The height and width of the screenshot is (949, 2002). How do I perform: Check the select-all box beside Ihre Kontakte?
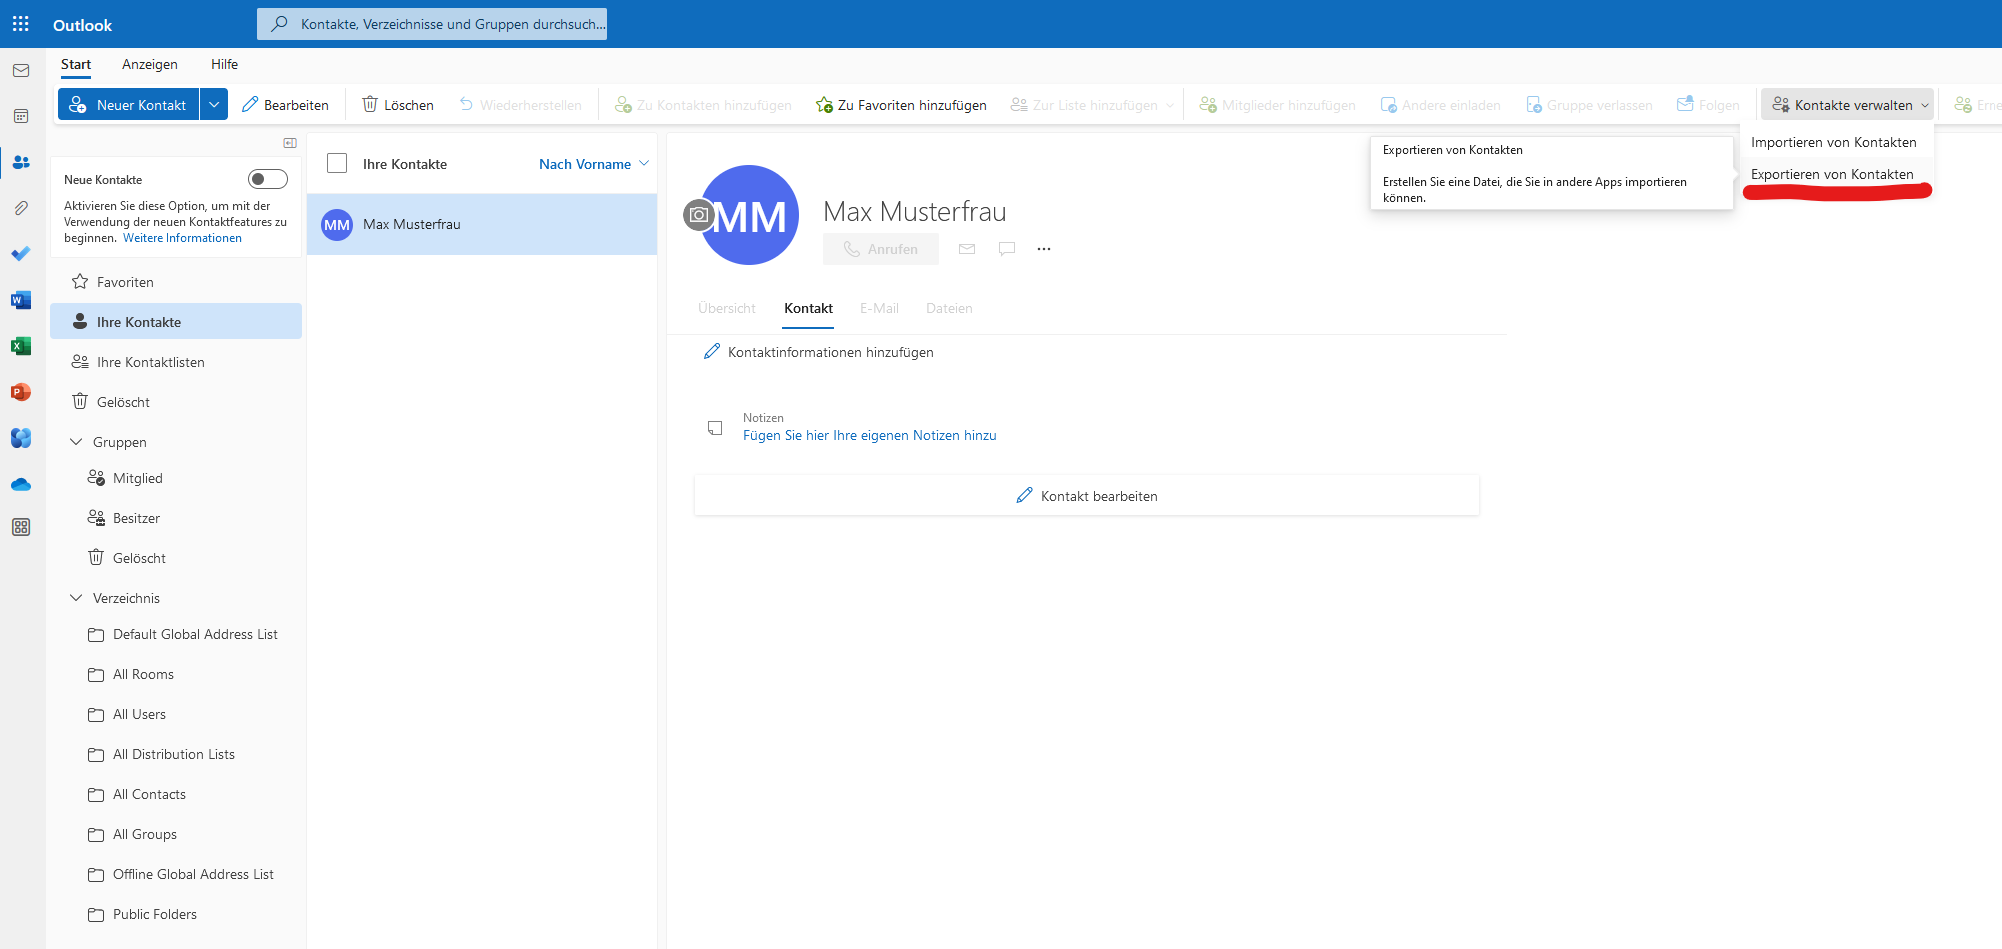click(x=337, y=163)
